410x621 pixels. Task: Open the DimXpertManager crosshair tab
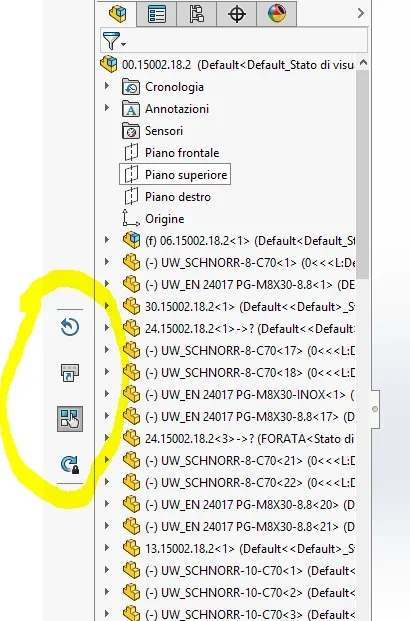coord(236,14)
